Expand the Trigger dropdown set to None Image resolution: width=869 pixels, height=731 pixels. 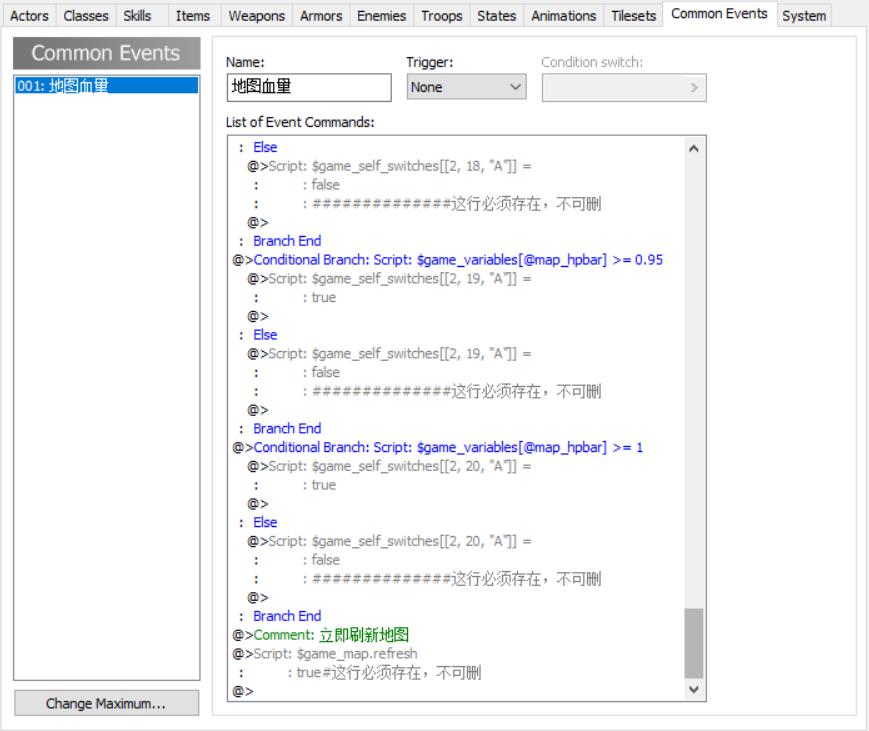pyautogui.click(x=466, y=87)
